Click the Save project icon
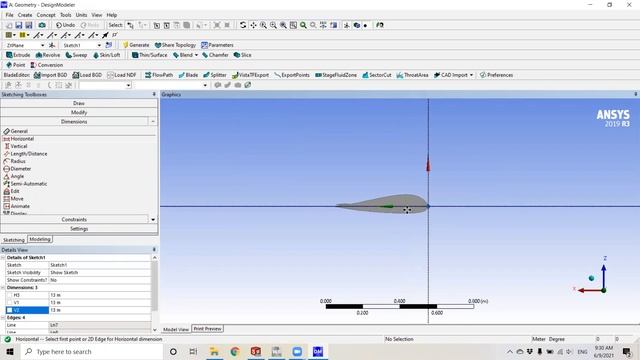640x360 pixels. coord(19,25)
